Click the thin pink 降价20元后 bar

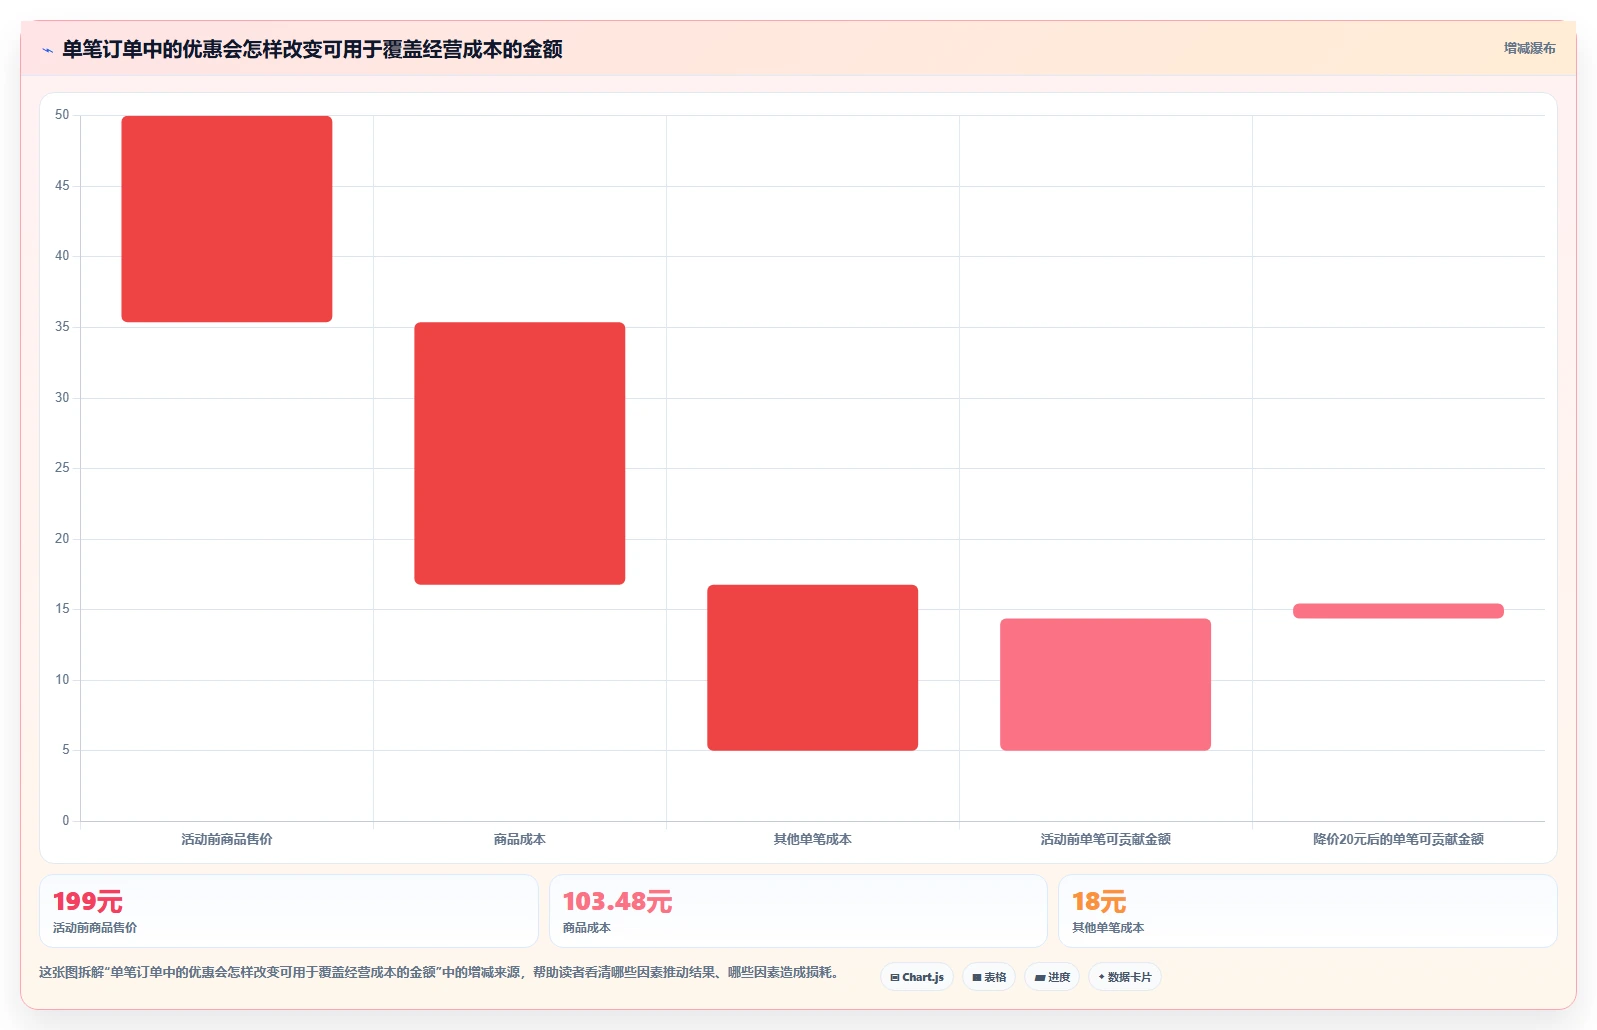[1398, 611]
